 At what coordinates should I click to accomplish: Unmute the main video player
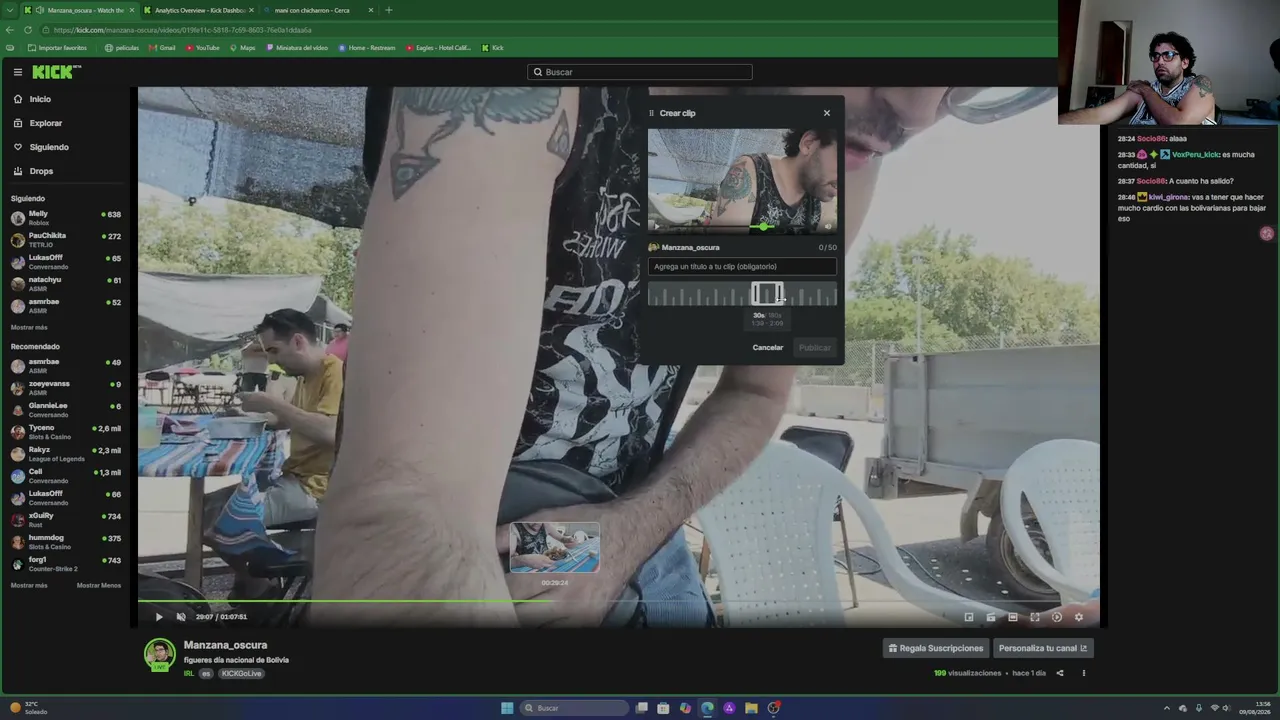(x=181, y=617)
